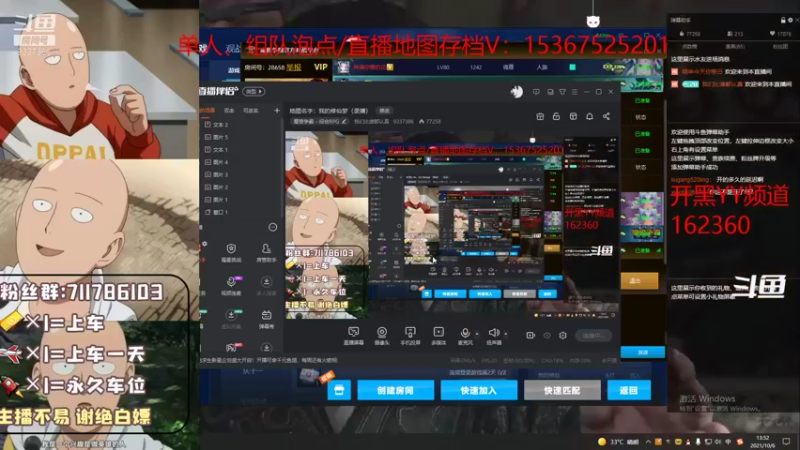This screenshot has height=450, width=800.
Task: Open stream settings gear beside start button
Action: coord(563,335)
